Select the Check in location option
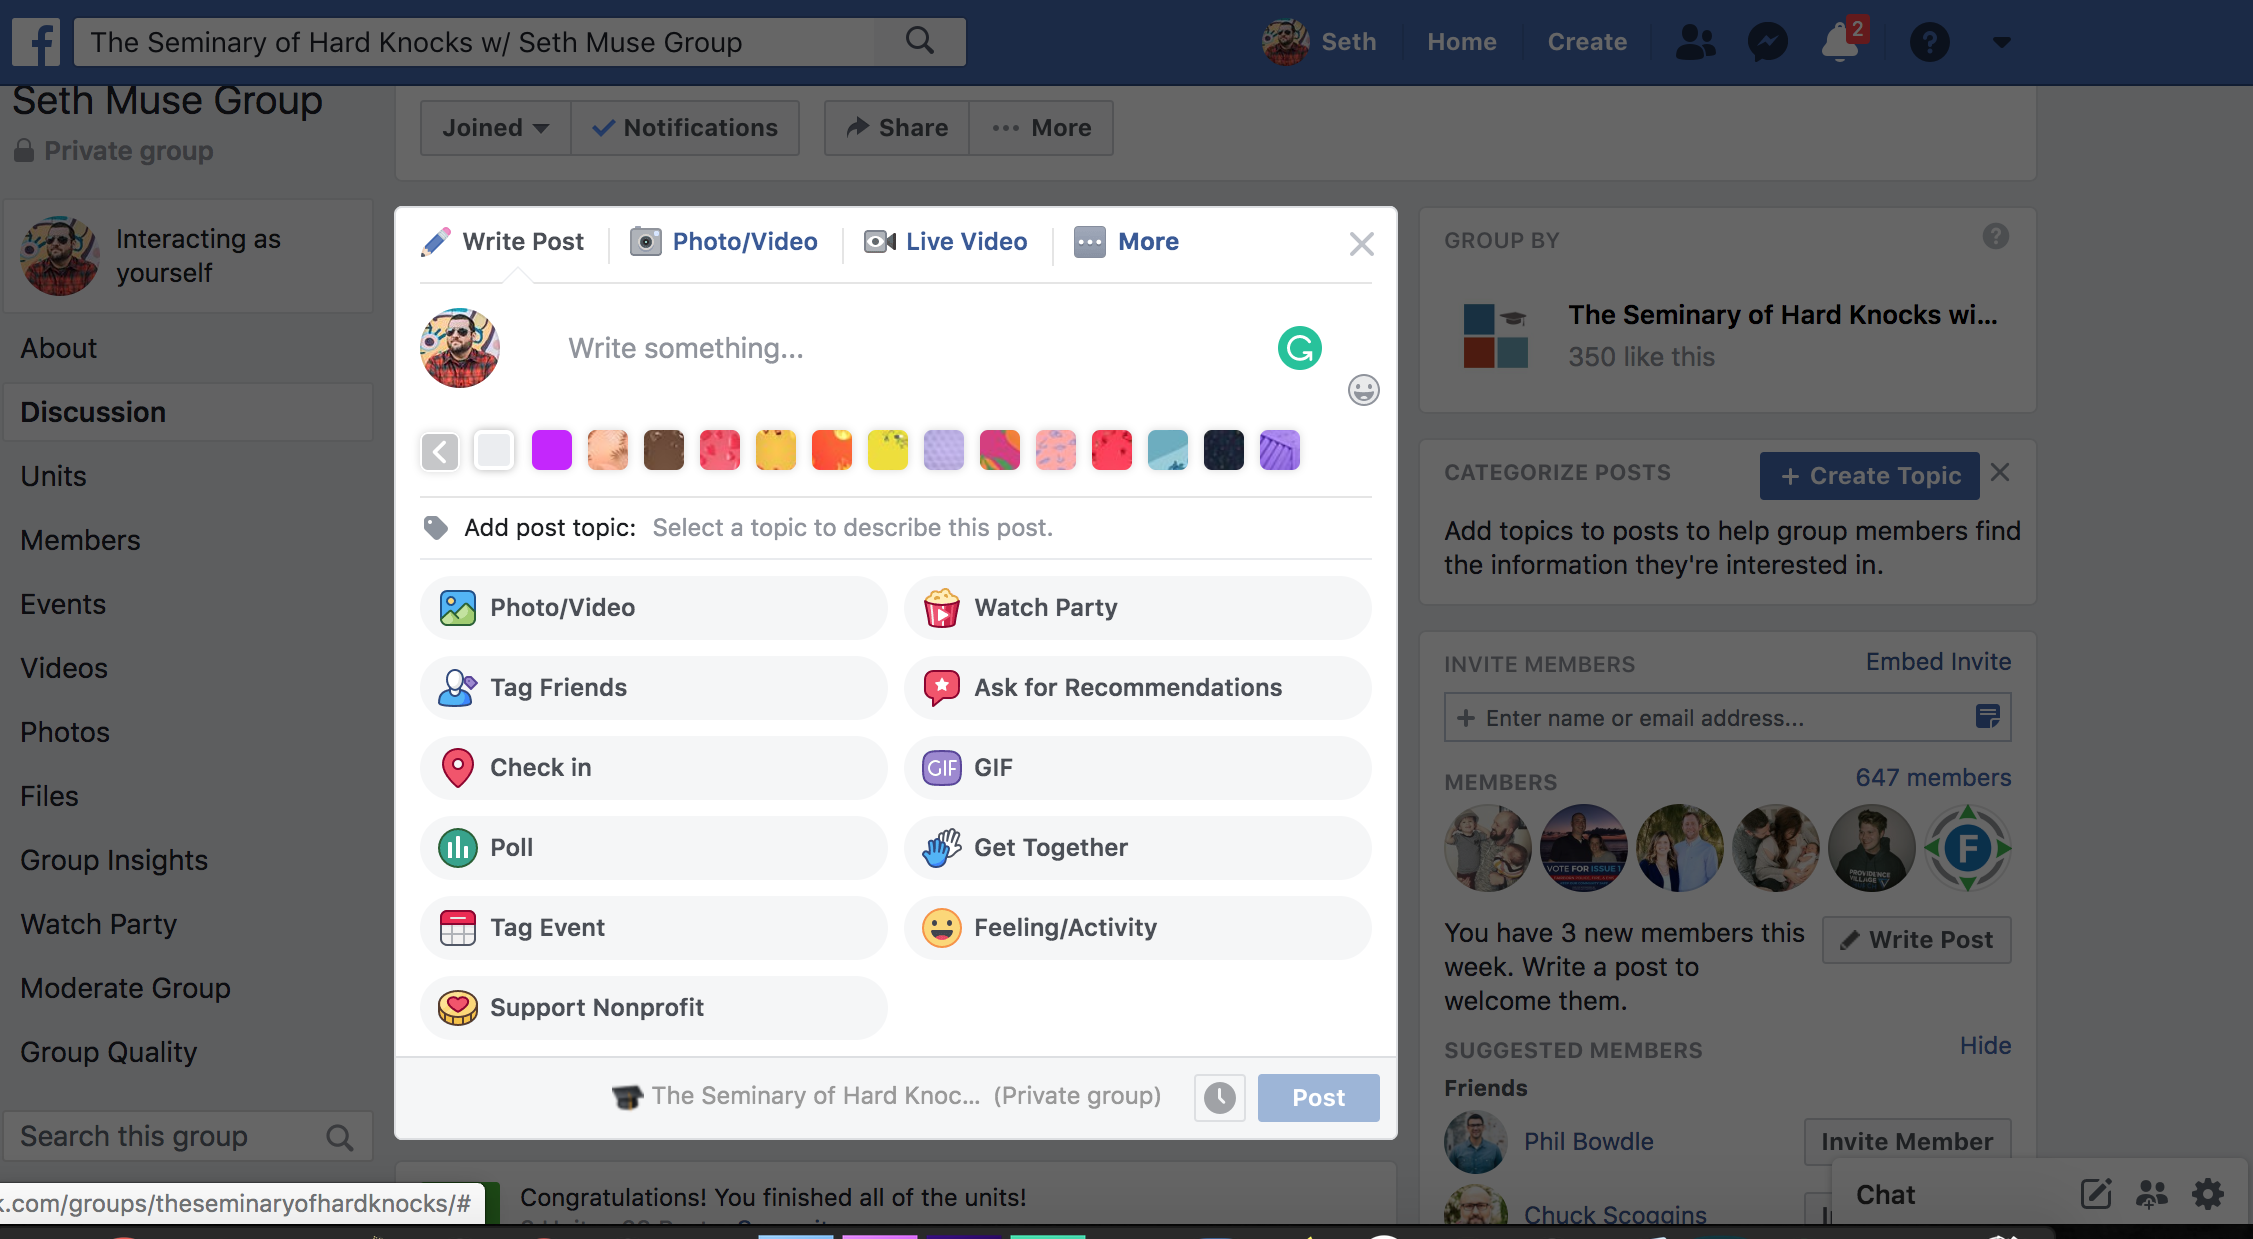The height and width of the screenshot is (1239, 2253). tap(654, 768)
